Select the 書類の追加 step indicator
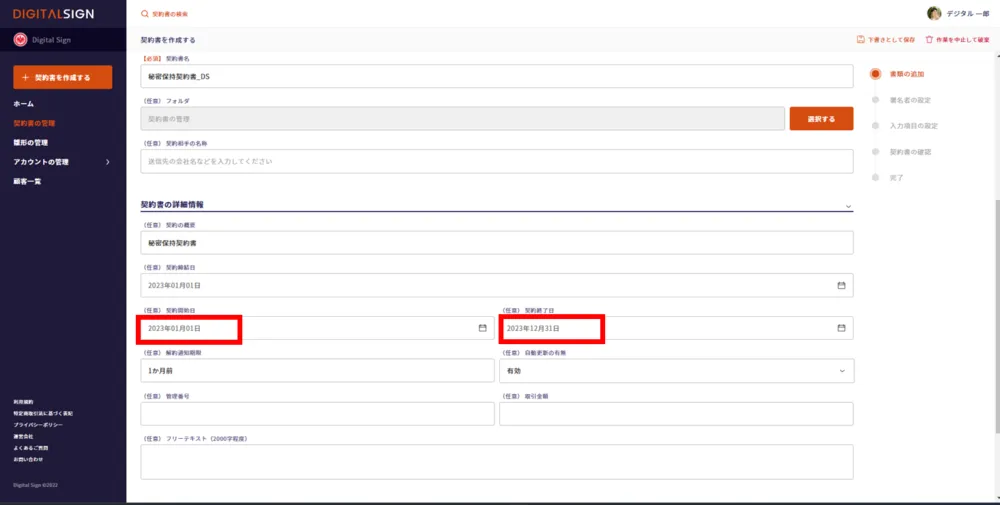The width and height of the screenshot is (1000, 505). [x=875, y=74]
